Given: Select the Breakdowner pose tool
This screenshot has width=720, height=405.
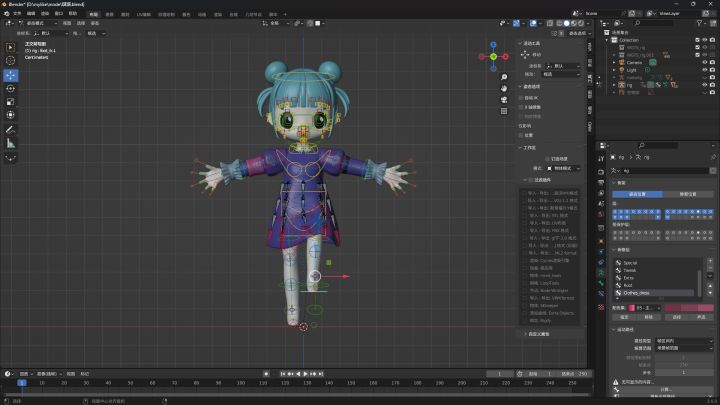Looking at the screenshot, I should point(10,158).
